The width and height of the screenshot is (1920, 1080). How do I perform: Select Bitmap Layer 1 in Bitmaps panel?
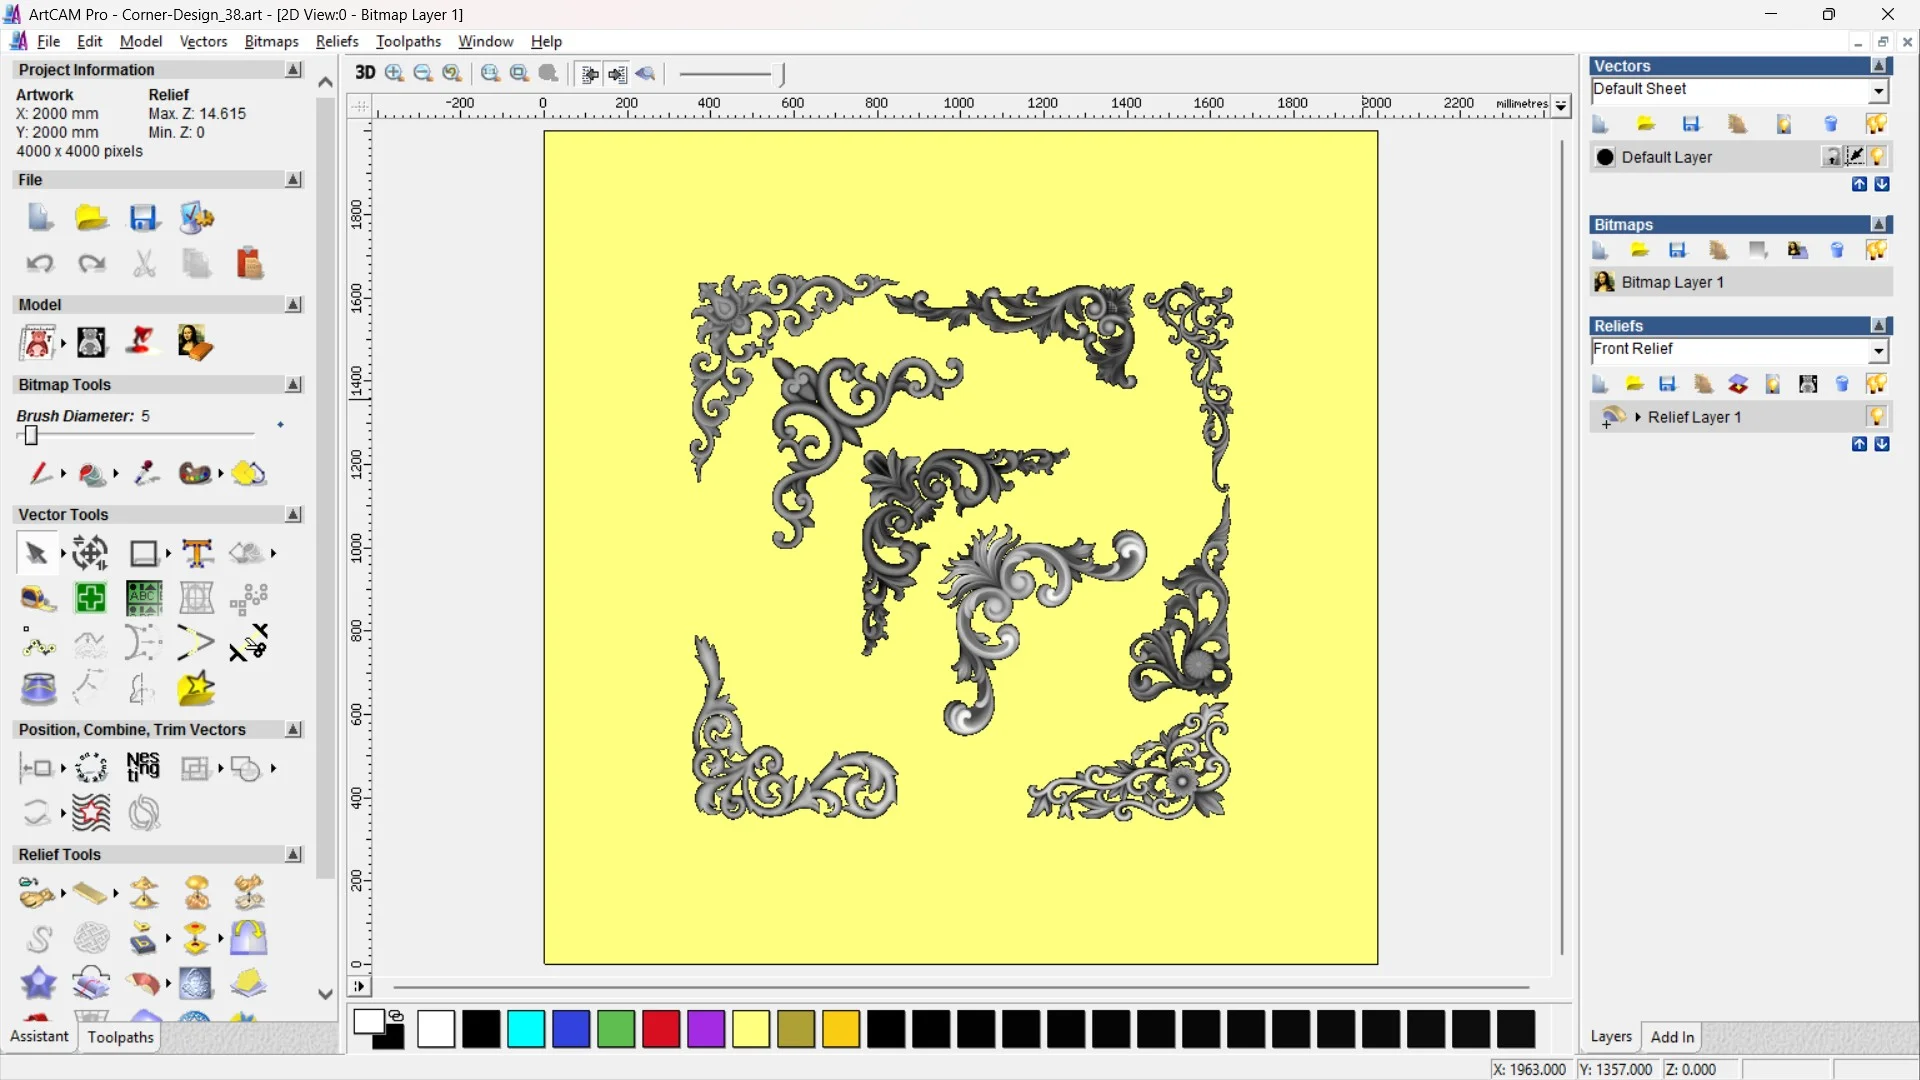tap(1672, 282)
